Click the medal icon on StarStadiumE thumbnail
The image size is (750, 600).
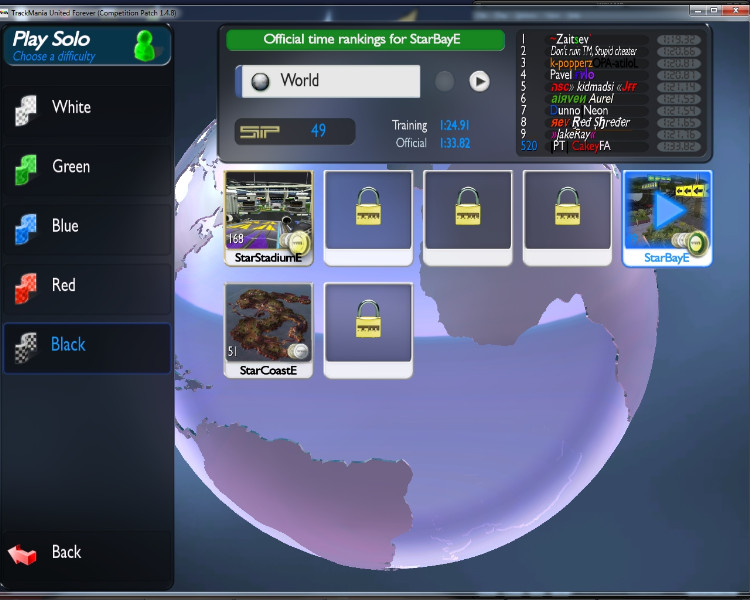click(x=297, y=241)
